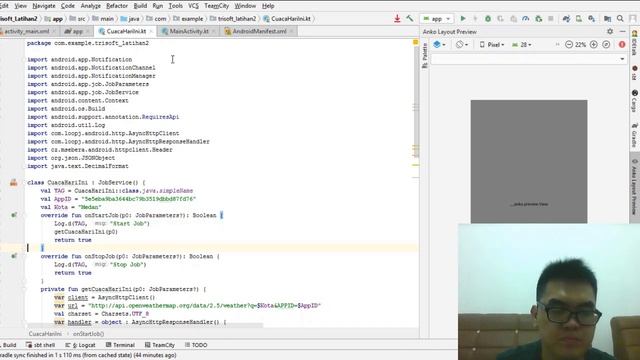Open the Pixel device dropdown
This screenshot has width=640, height=360.
tap(492, 44)
